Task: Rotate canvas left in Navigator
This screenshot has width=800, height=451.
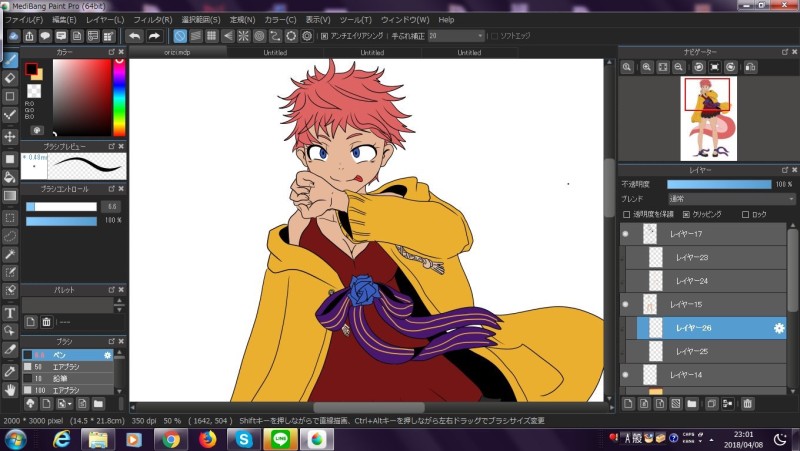Action: (x=698, y=67)
